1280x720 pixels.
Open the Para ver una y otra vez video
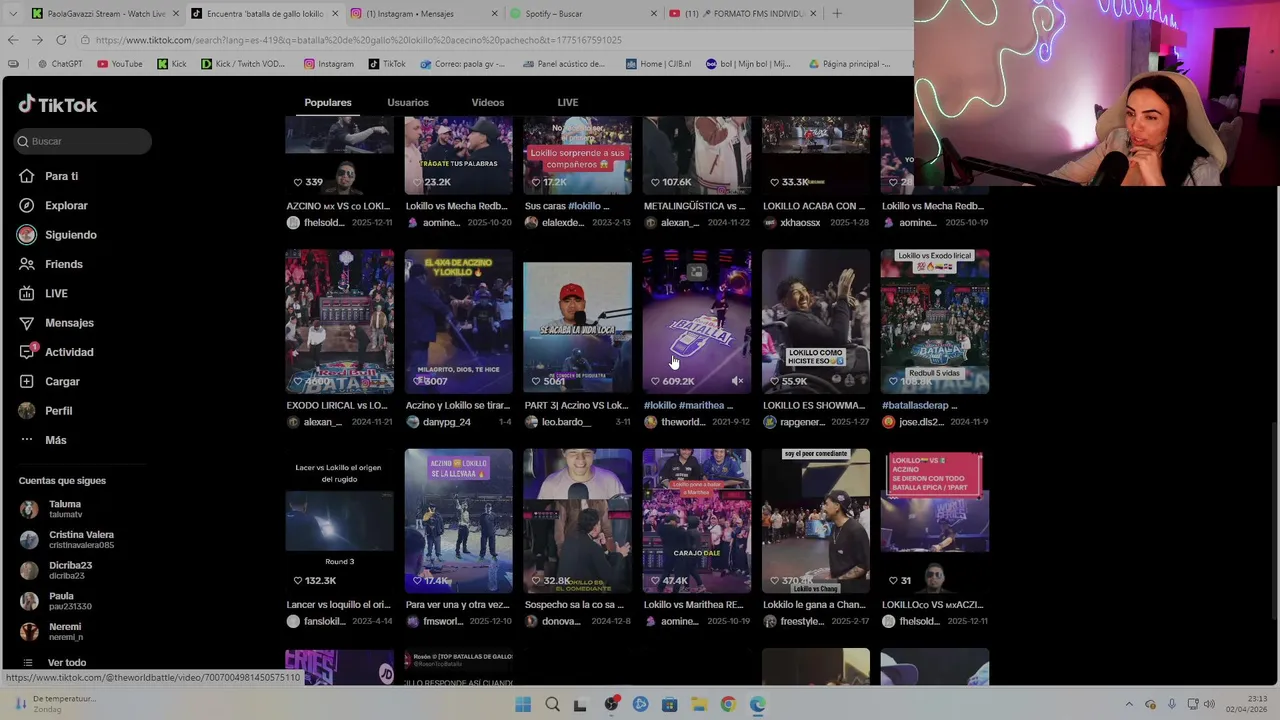pyautogui.click(x=458, y=520)
